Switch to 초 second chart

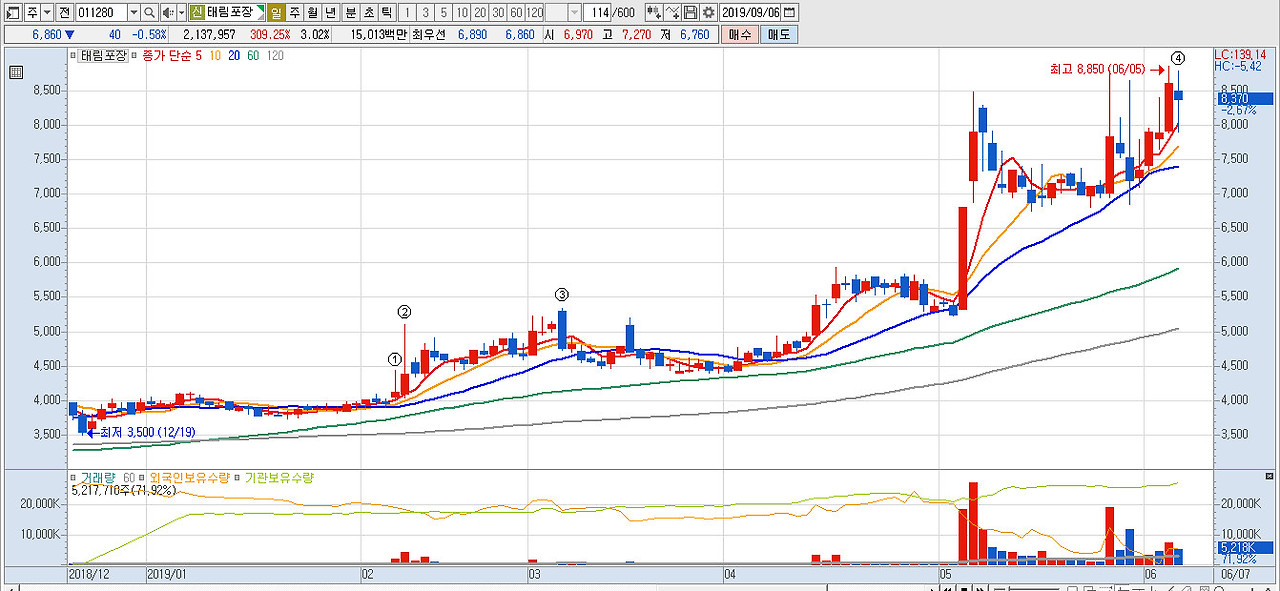pos(369,13)
